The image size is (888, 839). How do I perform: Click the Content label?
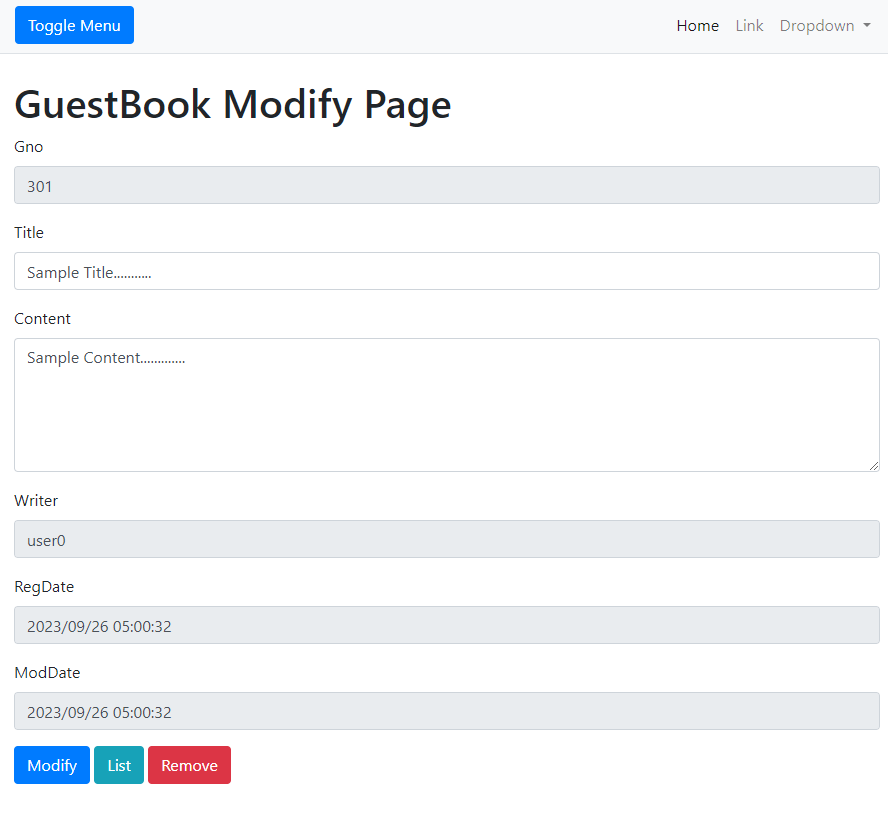coord(42,319)
